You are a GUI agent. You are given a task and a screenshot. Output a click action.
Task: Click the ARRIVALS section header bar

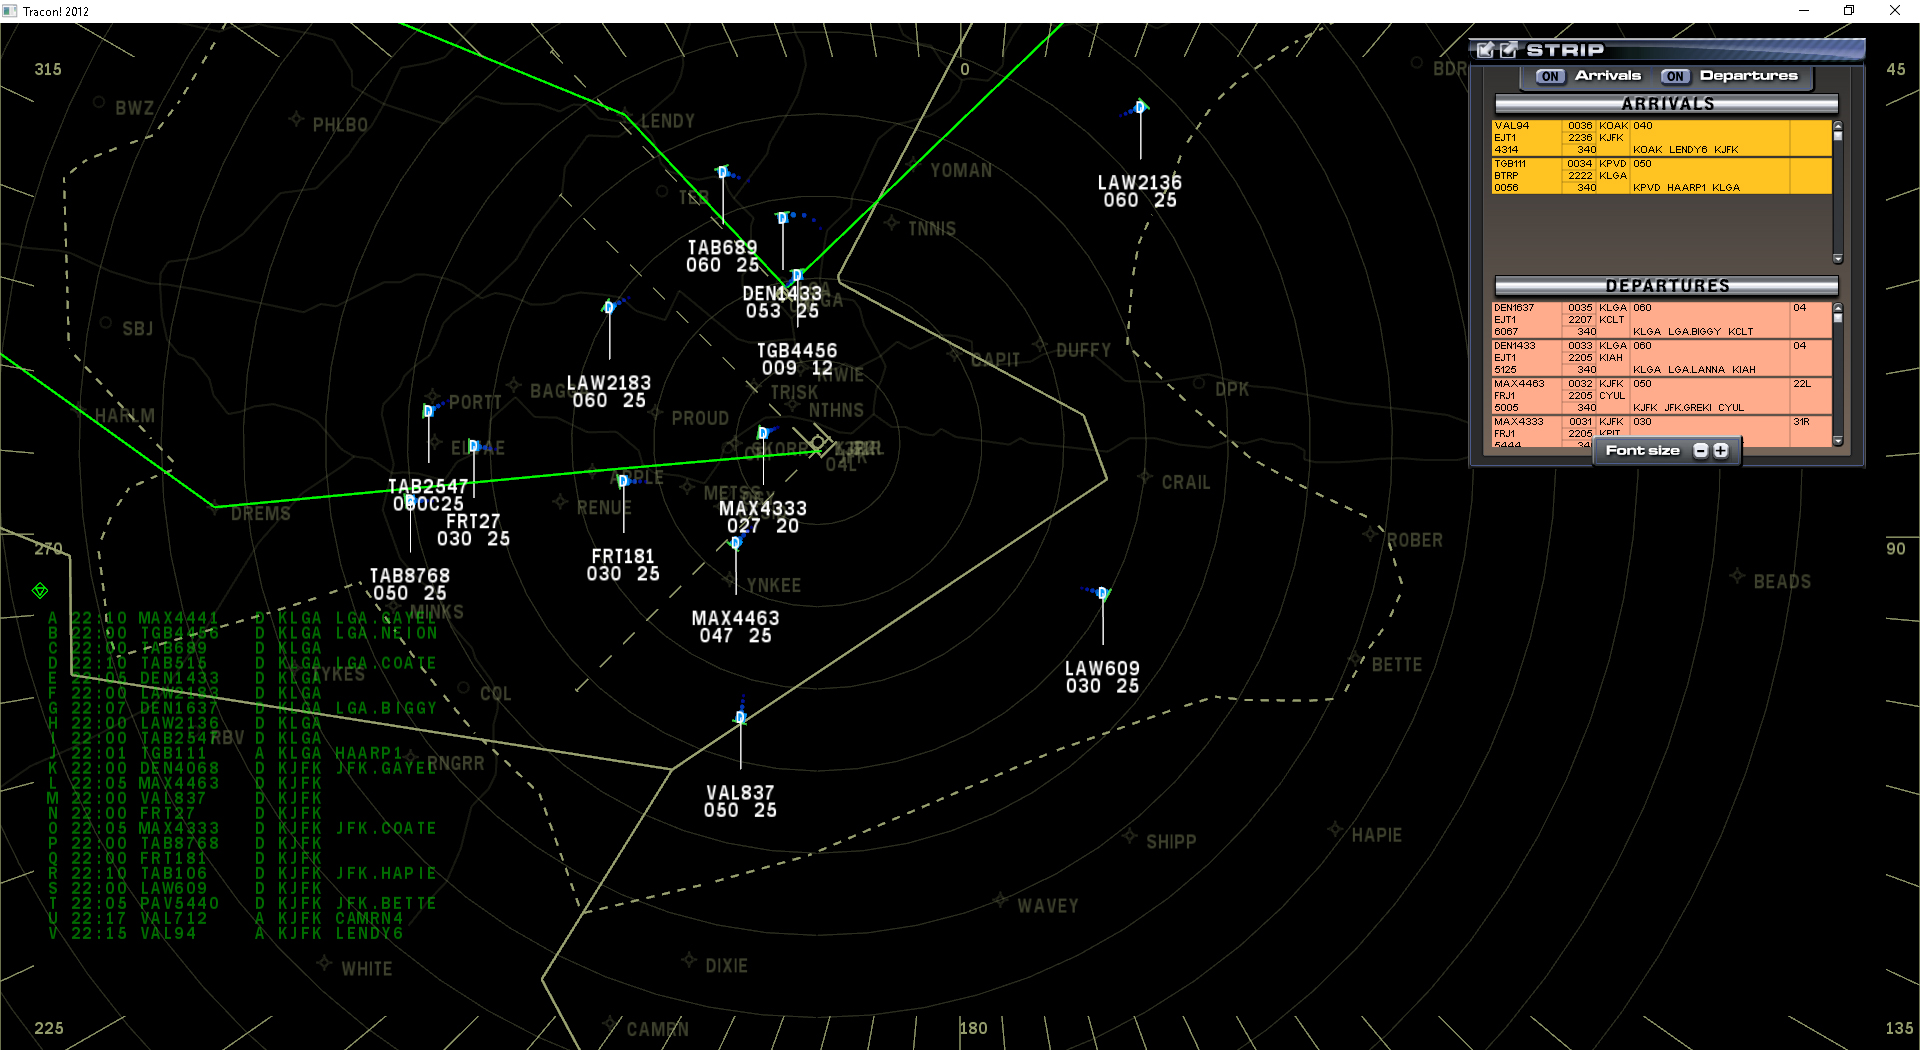click(x=1666, y=104)
